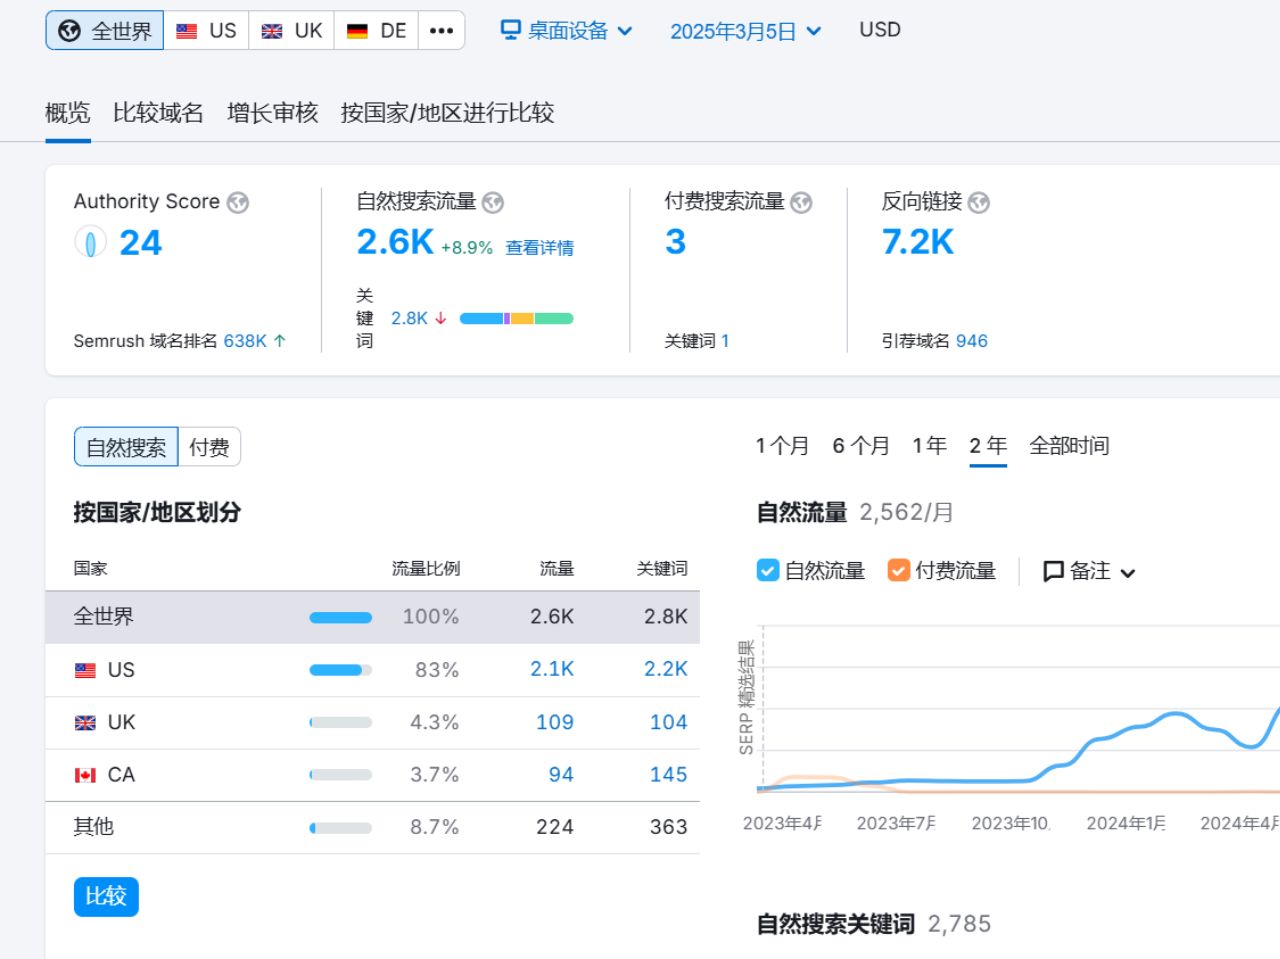The image size is (1280, 959).
Task: Open CA keywords 145 link
Action: (x=669, y=775)
